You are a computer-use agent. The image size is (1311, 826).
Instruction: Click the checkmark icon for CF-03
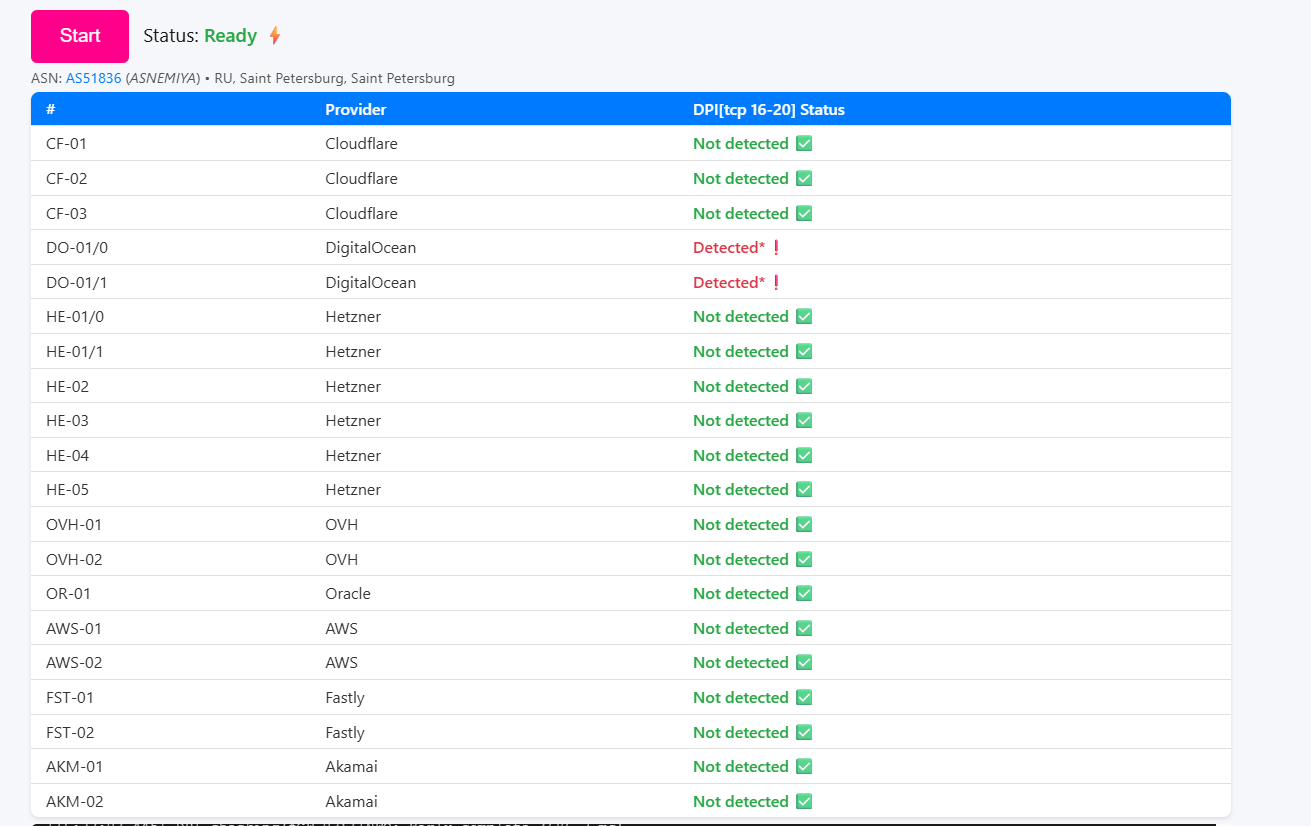[x=804, y=214]
